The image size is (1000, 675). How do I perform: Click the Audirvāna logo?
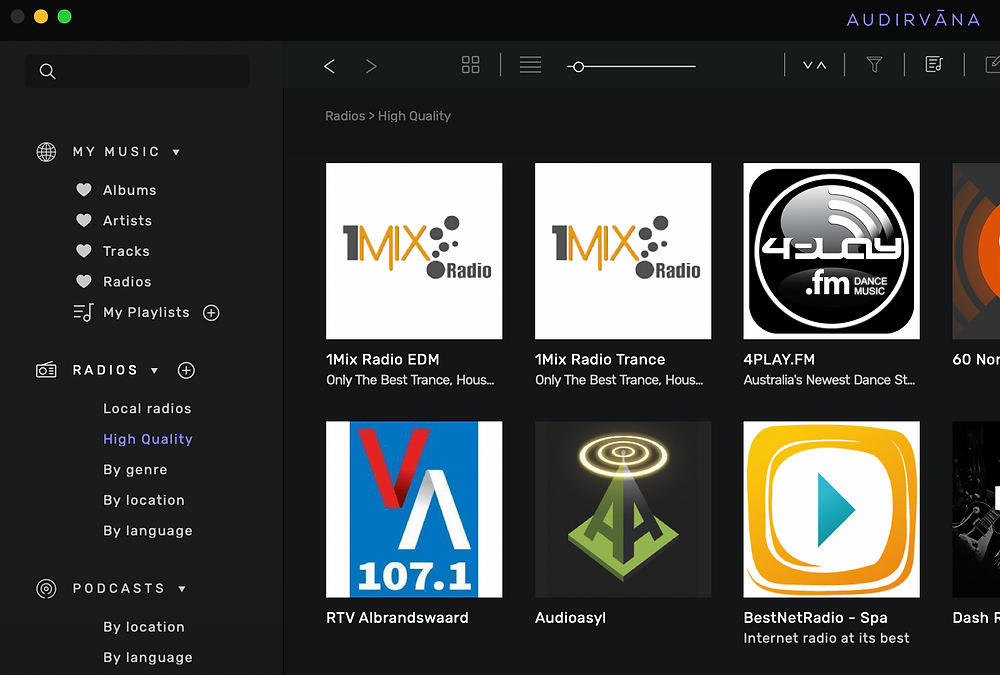click(913, 20)
